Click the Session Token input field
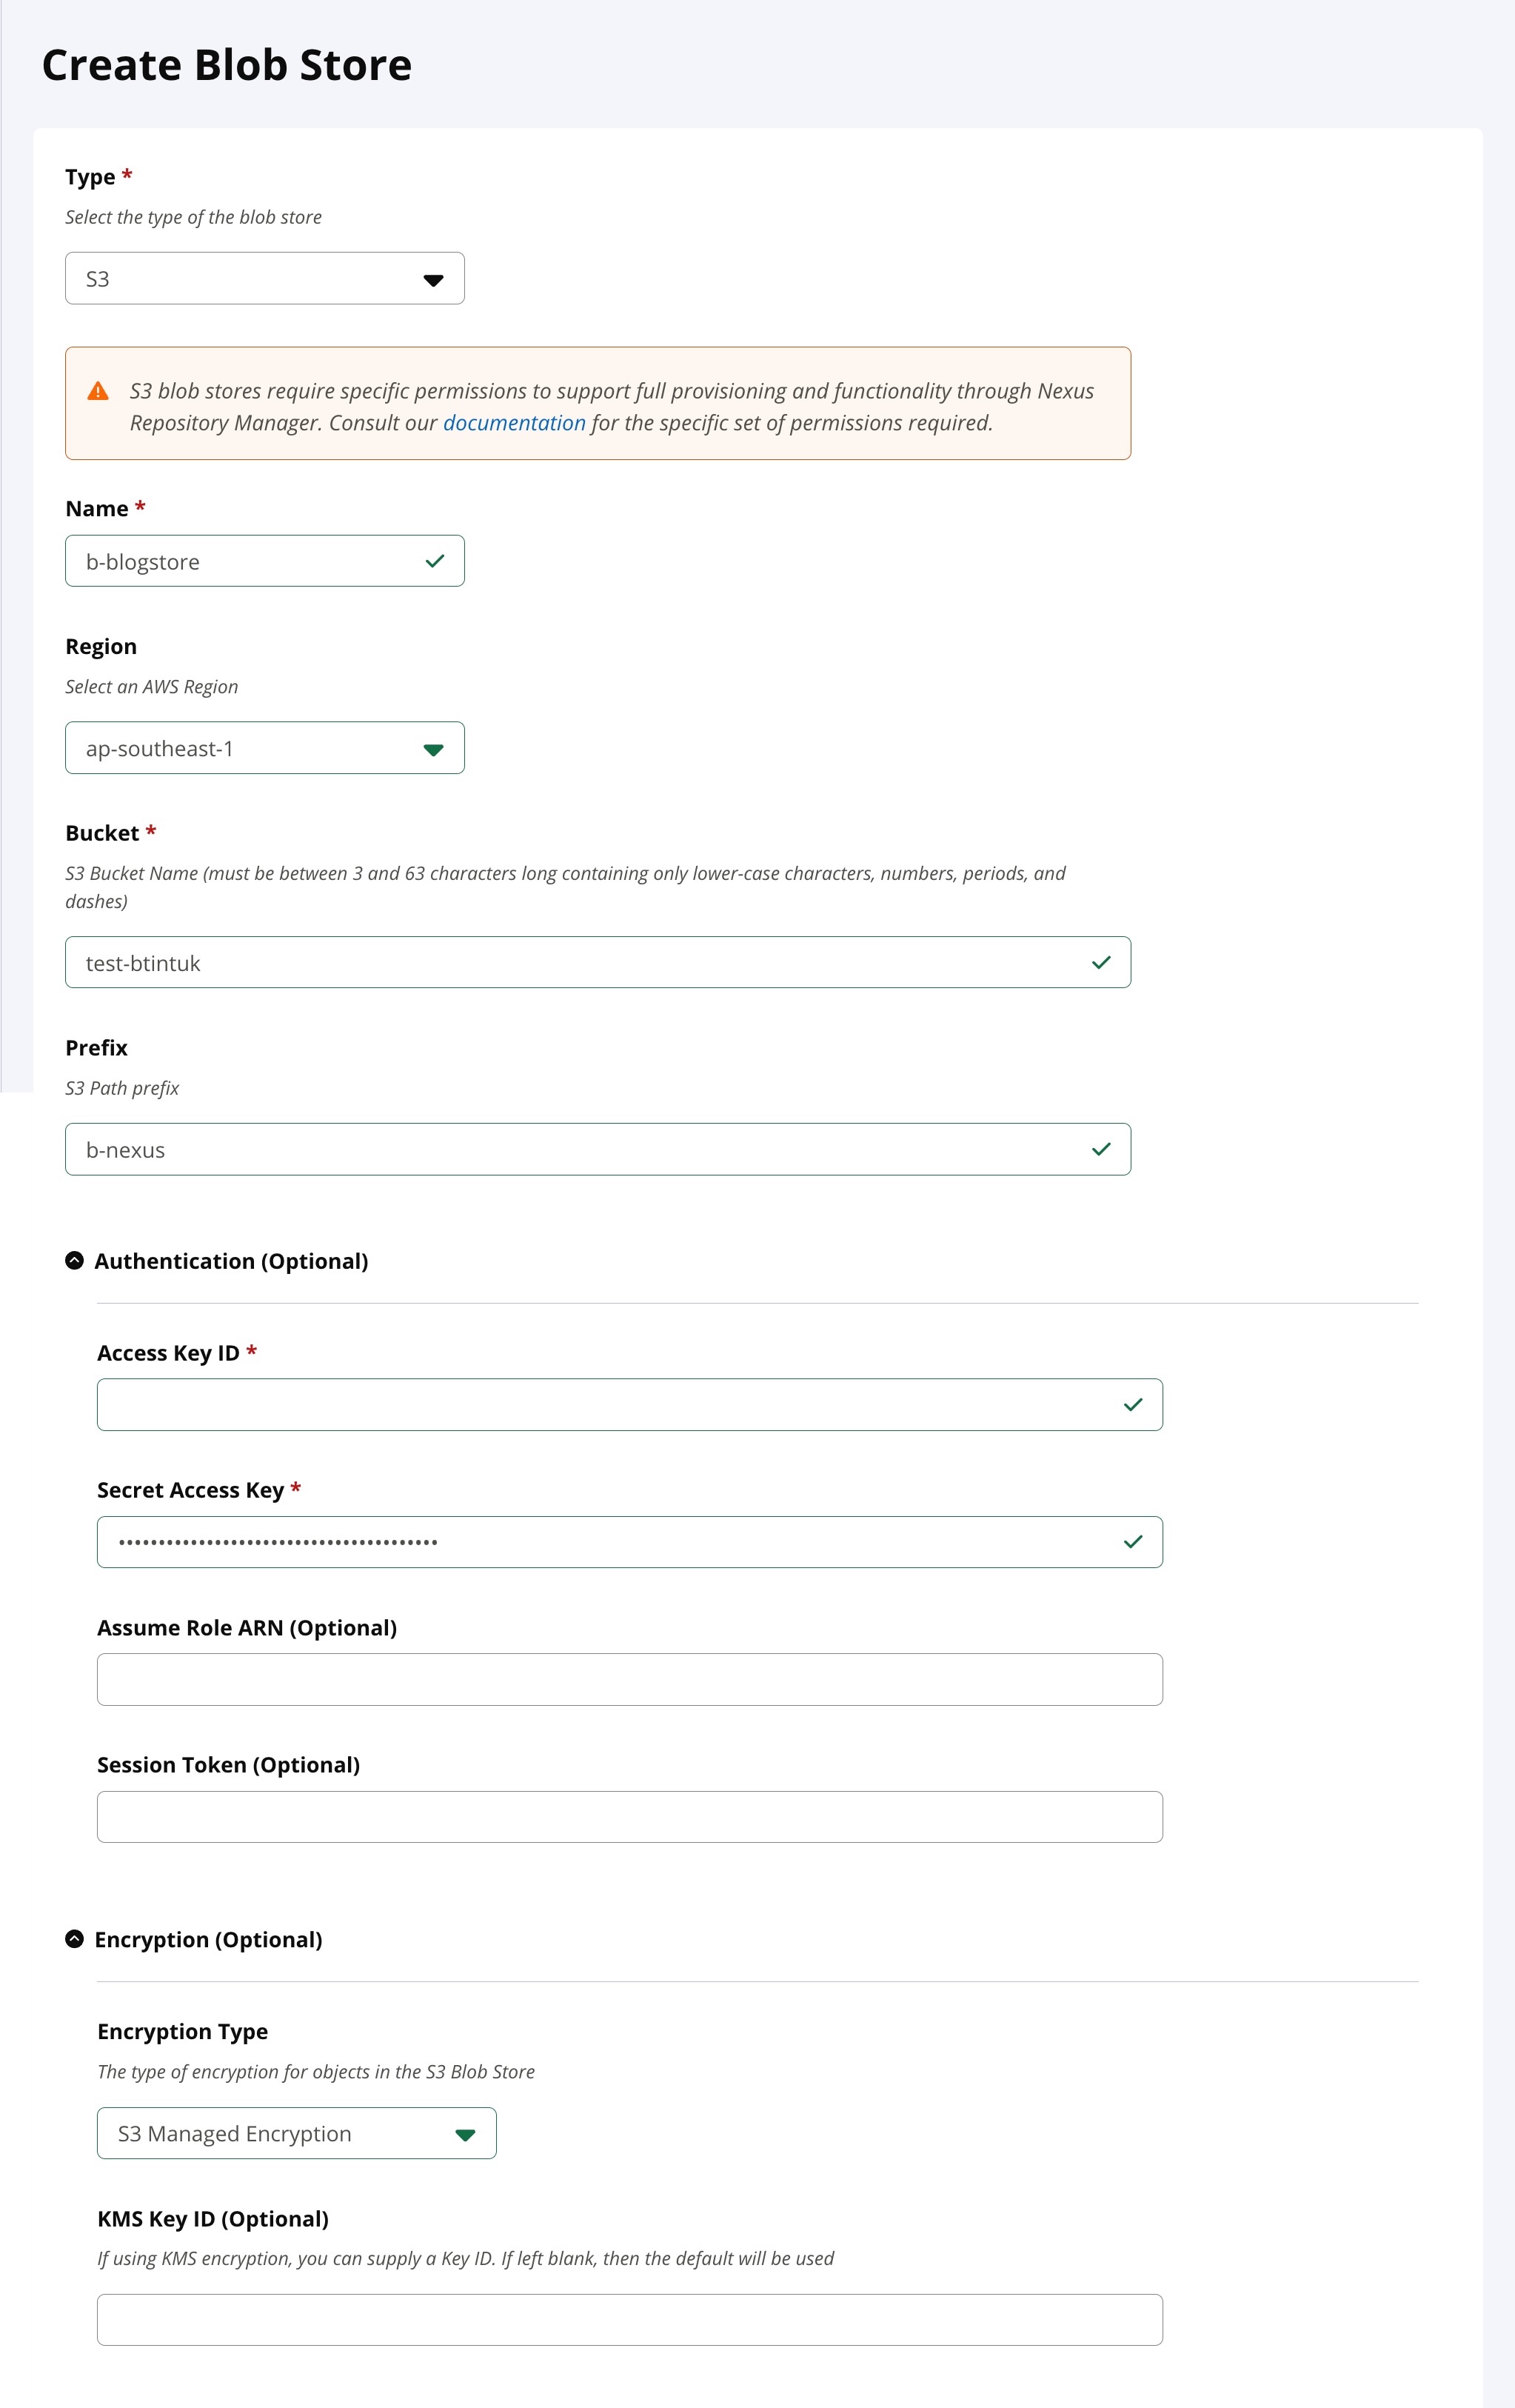The width and height of the screenshot is (1515, 2408). click(630, 1816)
